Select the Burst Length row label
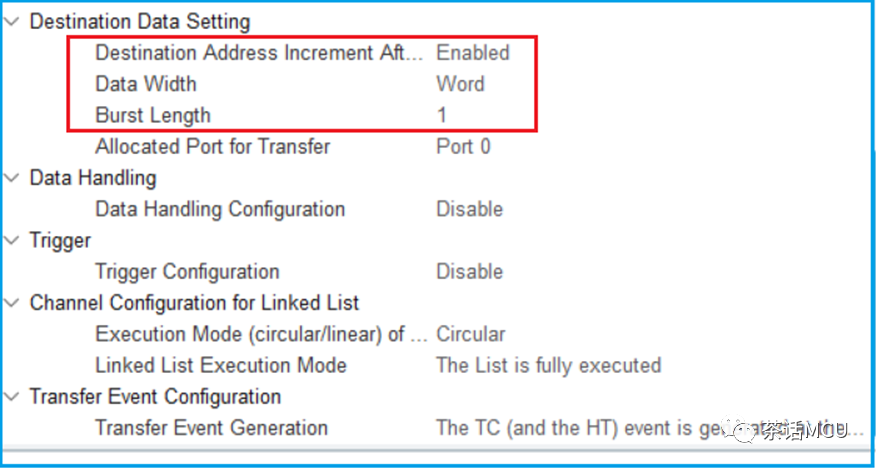Screen dimensions: 877x469 (153, 116)
